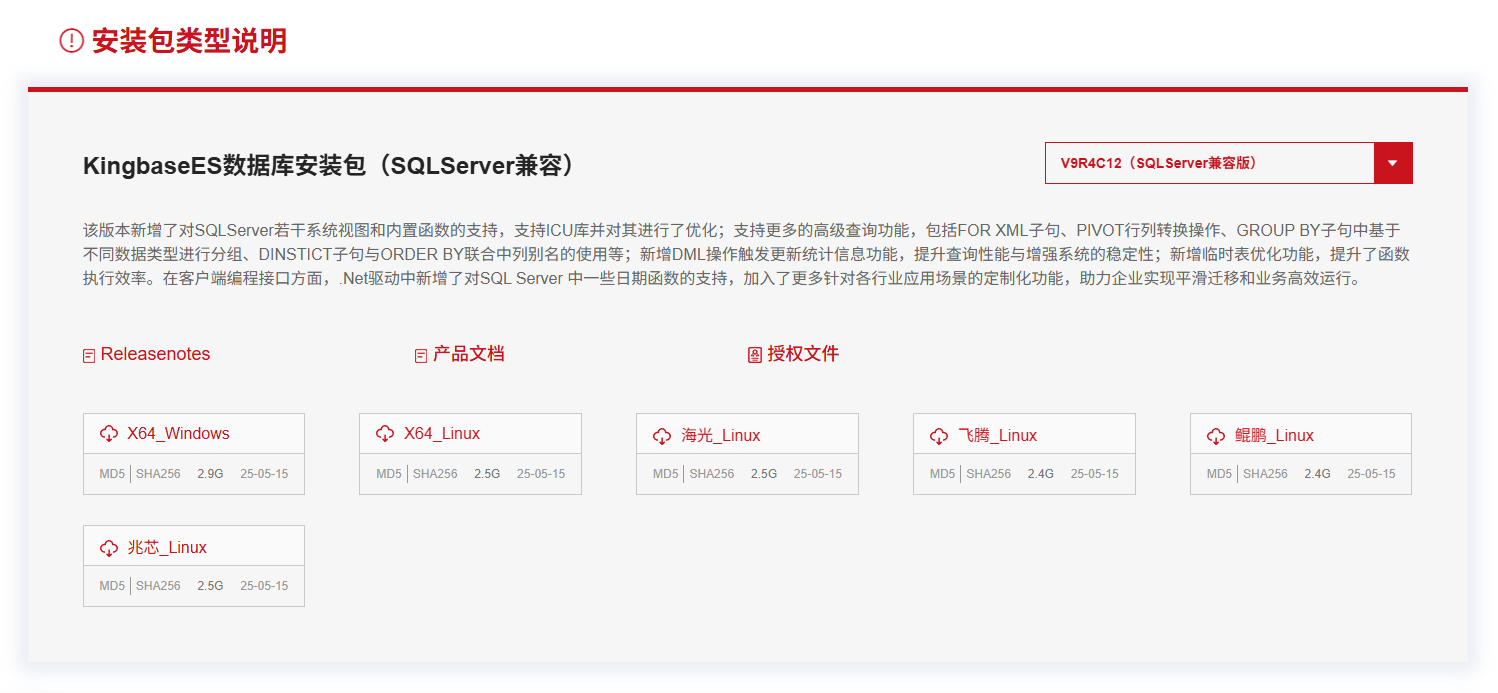This screenshot has height=693, width=1498.
Task: Click the 2.9G size of X64_Windows
Action: click(x=210, y=474)
